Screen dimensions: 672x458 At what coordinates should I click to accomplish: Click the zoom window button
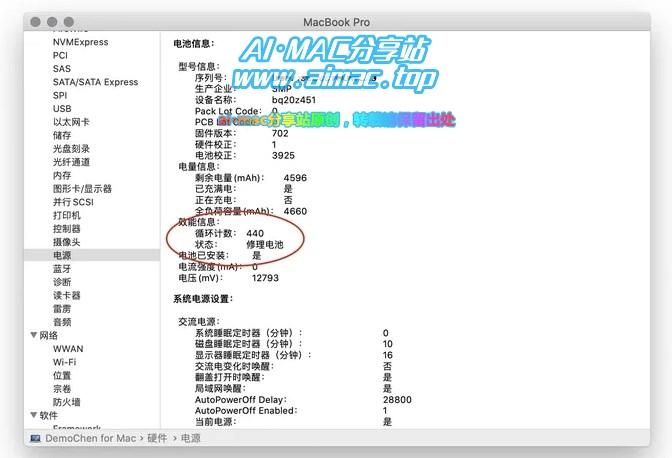tap(69, 22)
